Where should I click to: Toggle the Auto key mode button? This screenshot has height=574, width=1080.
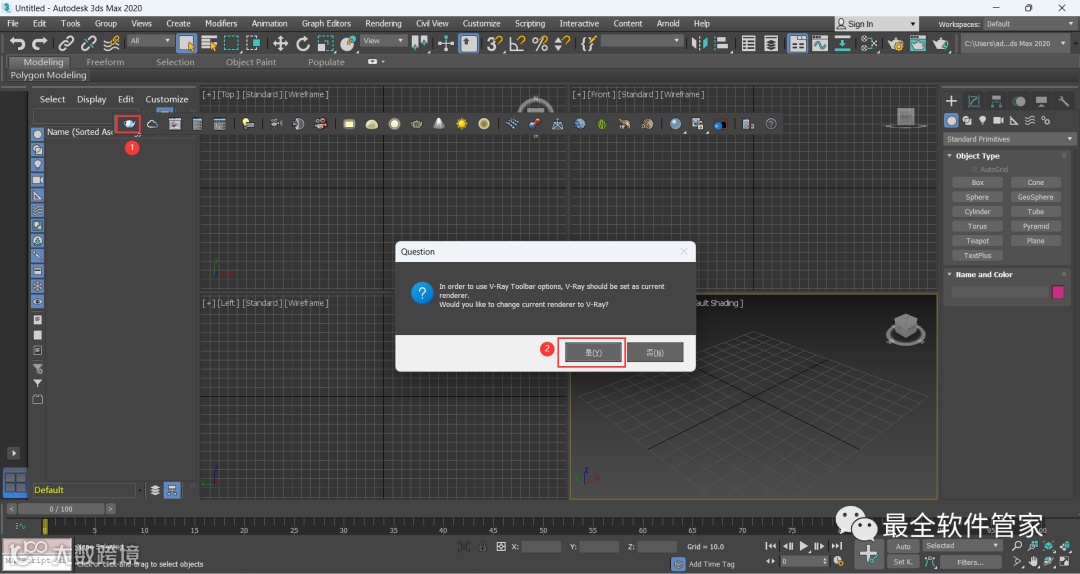(903, 546)
